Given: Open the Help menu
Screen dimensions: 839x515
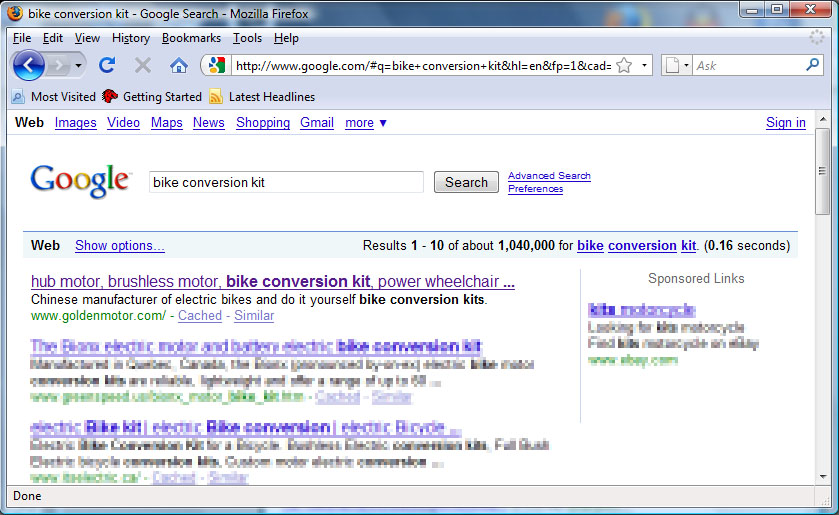Looking at the screenshot, I should [286, 38].
